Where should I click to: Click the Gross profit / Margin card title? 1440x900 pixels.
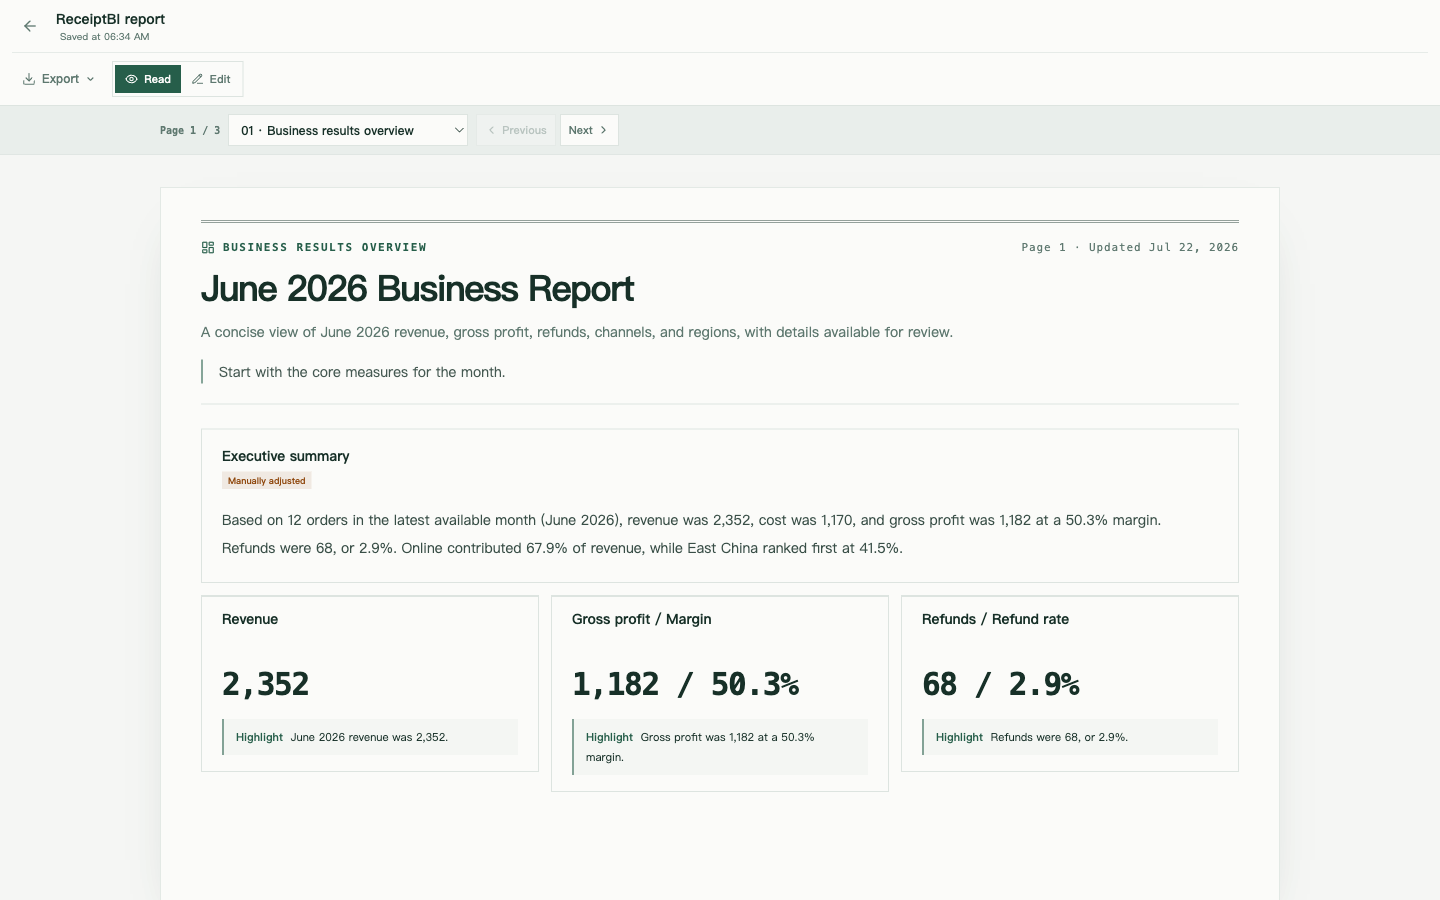[641, 619]
